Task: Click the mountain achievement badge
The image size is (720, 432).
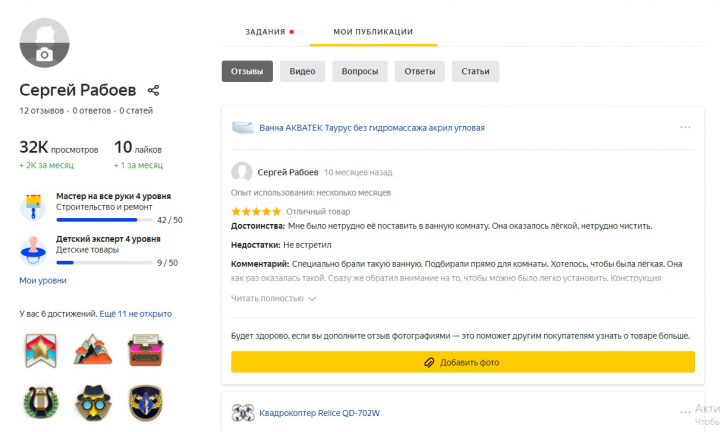Action: click(92, 349)
